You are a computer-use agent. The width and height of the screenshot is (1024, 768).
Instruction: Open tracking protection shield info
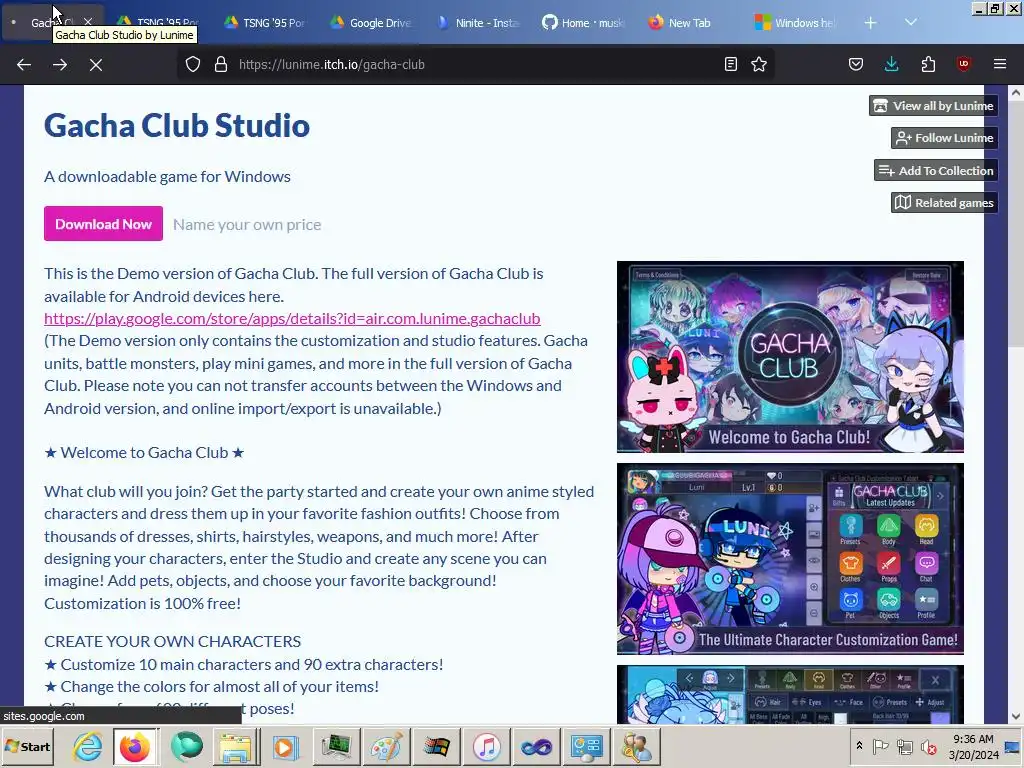click(193, 65)
